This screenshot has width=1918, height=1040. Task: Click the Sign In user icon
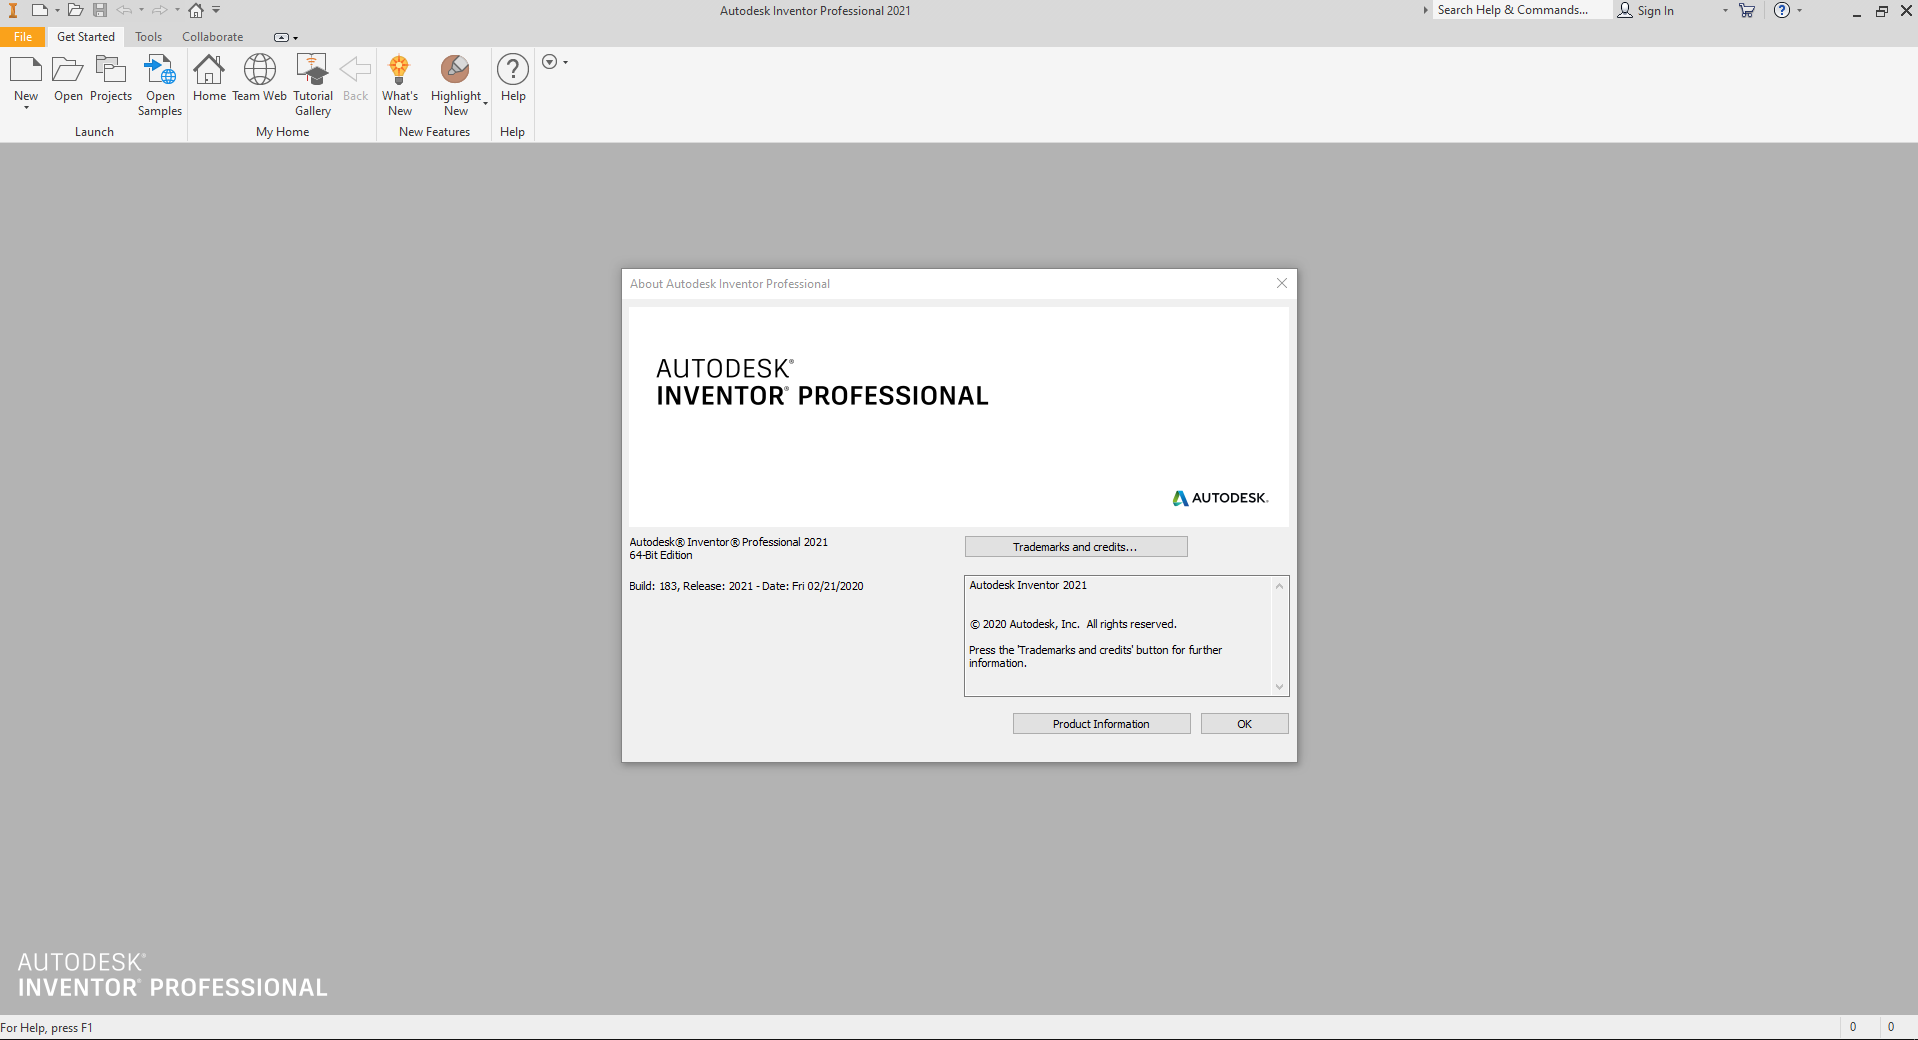(x=1625, y=10)
